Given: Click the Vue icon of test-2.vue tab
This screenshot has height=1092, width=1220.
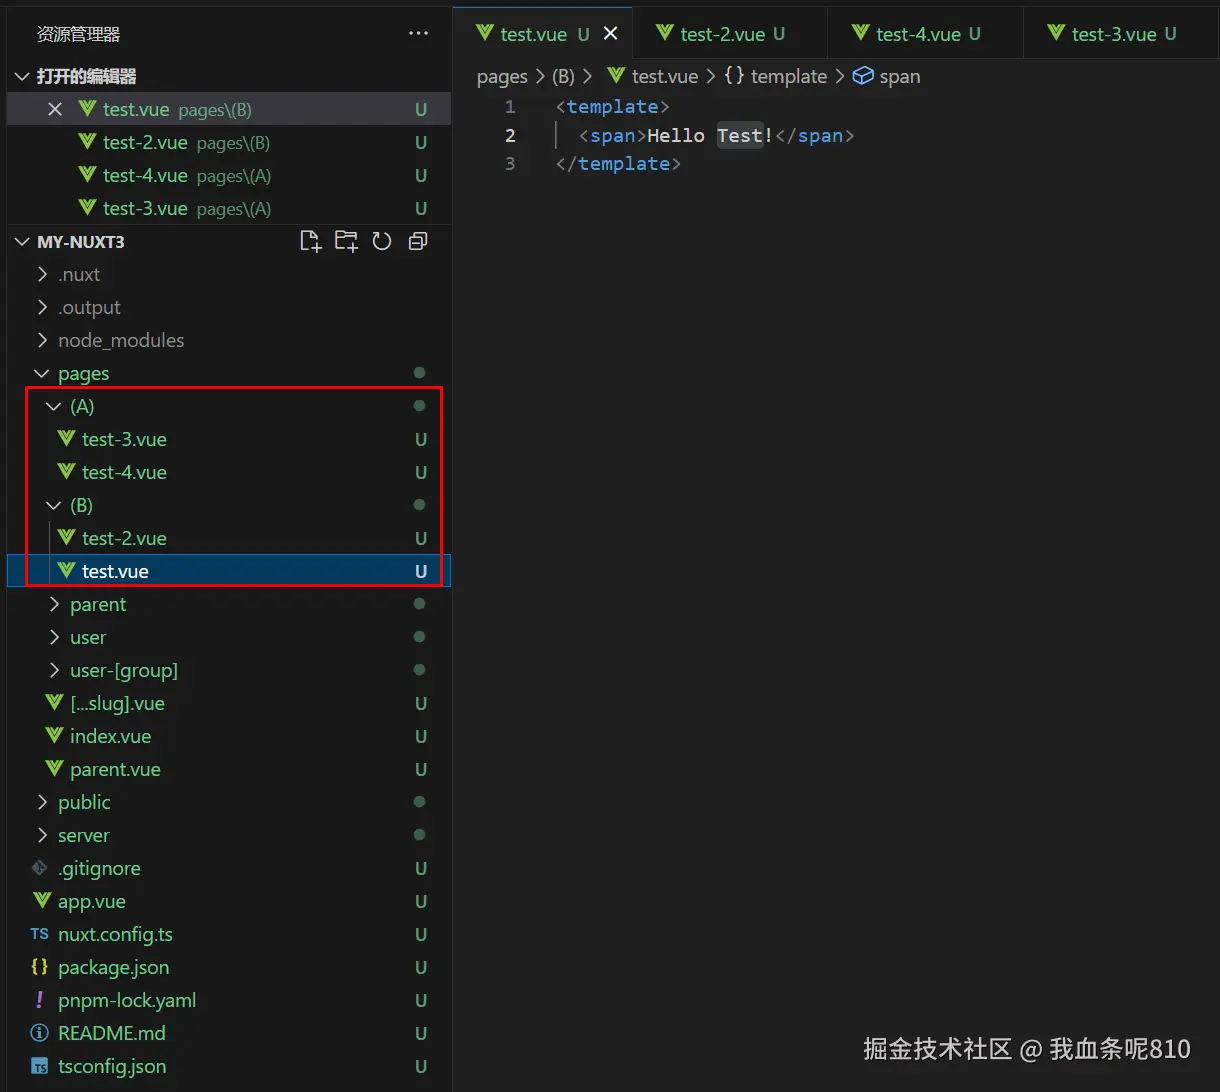Looking at the screenshot, I should pyautogui.click(x=664, y=33).
